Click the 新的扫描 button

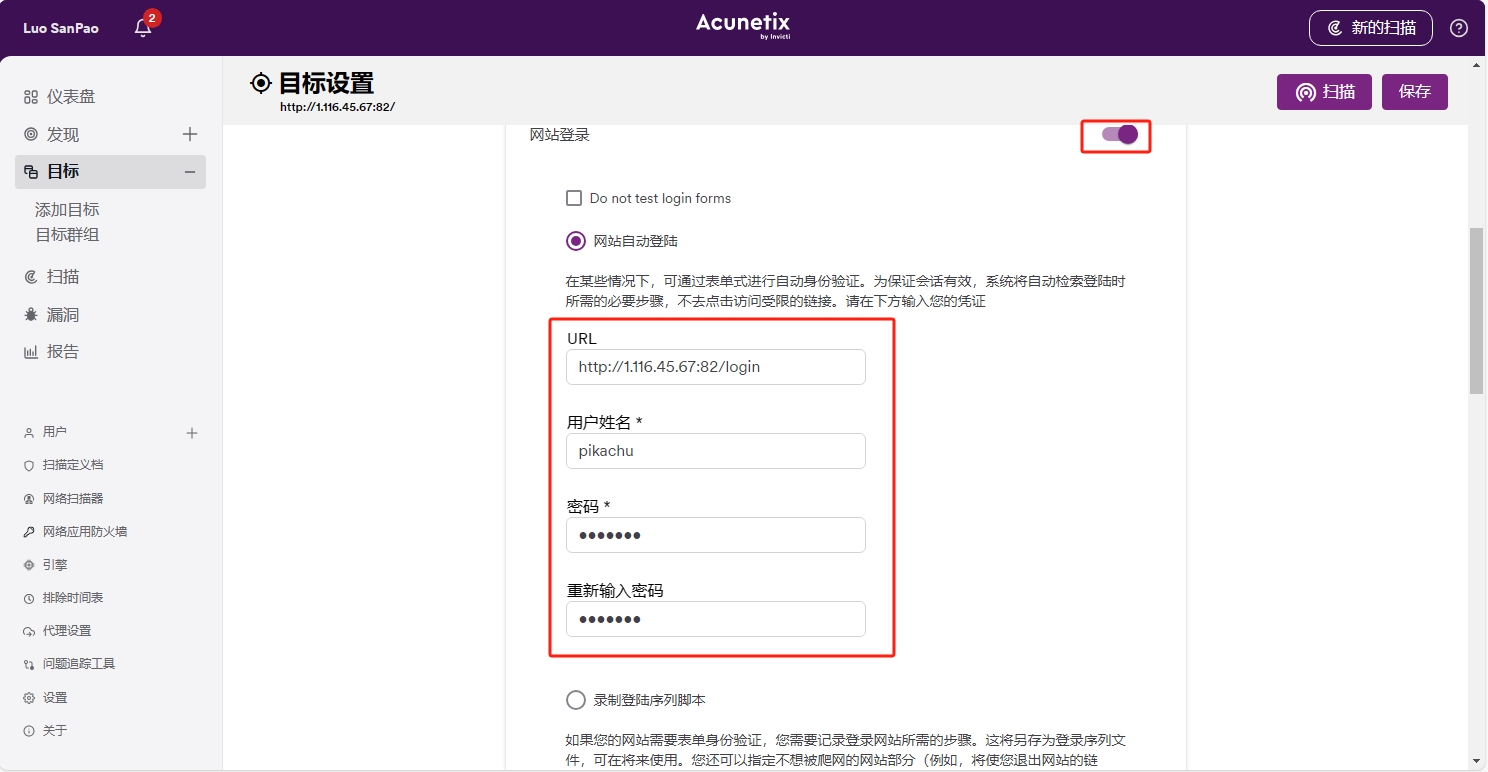(1371, 28)
